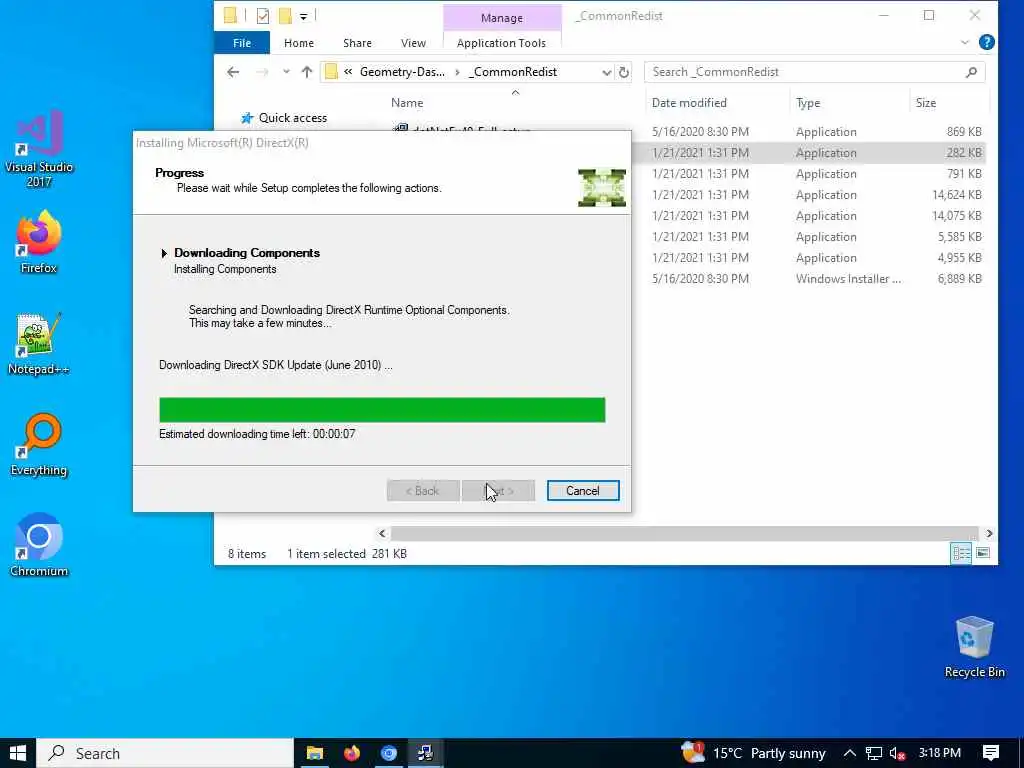Click the New Folder quick access icon
This screenshot has width=1024, height=768.
pyautogui.click(x=285, y=16)
